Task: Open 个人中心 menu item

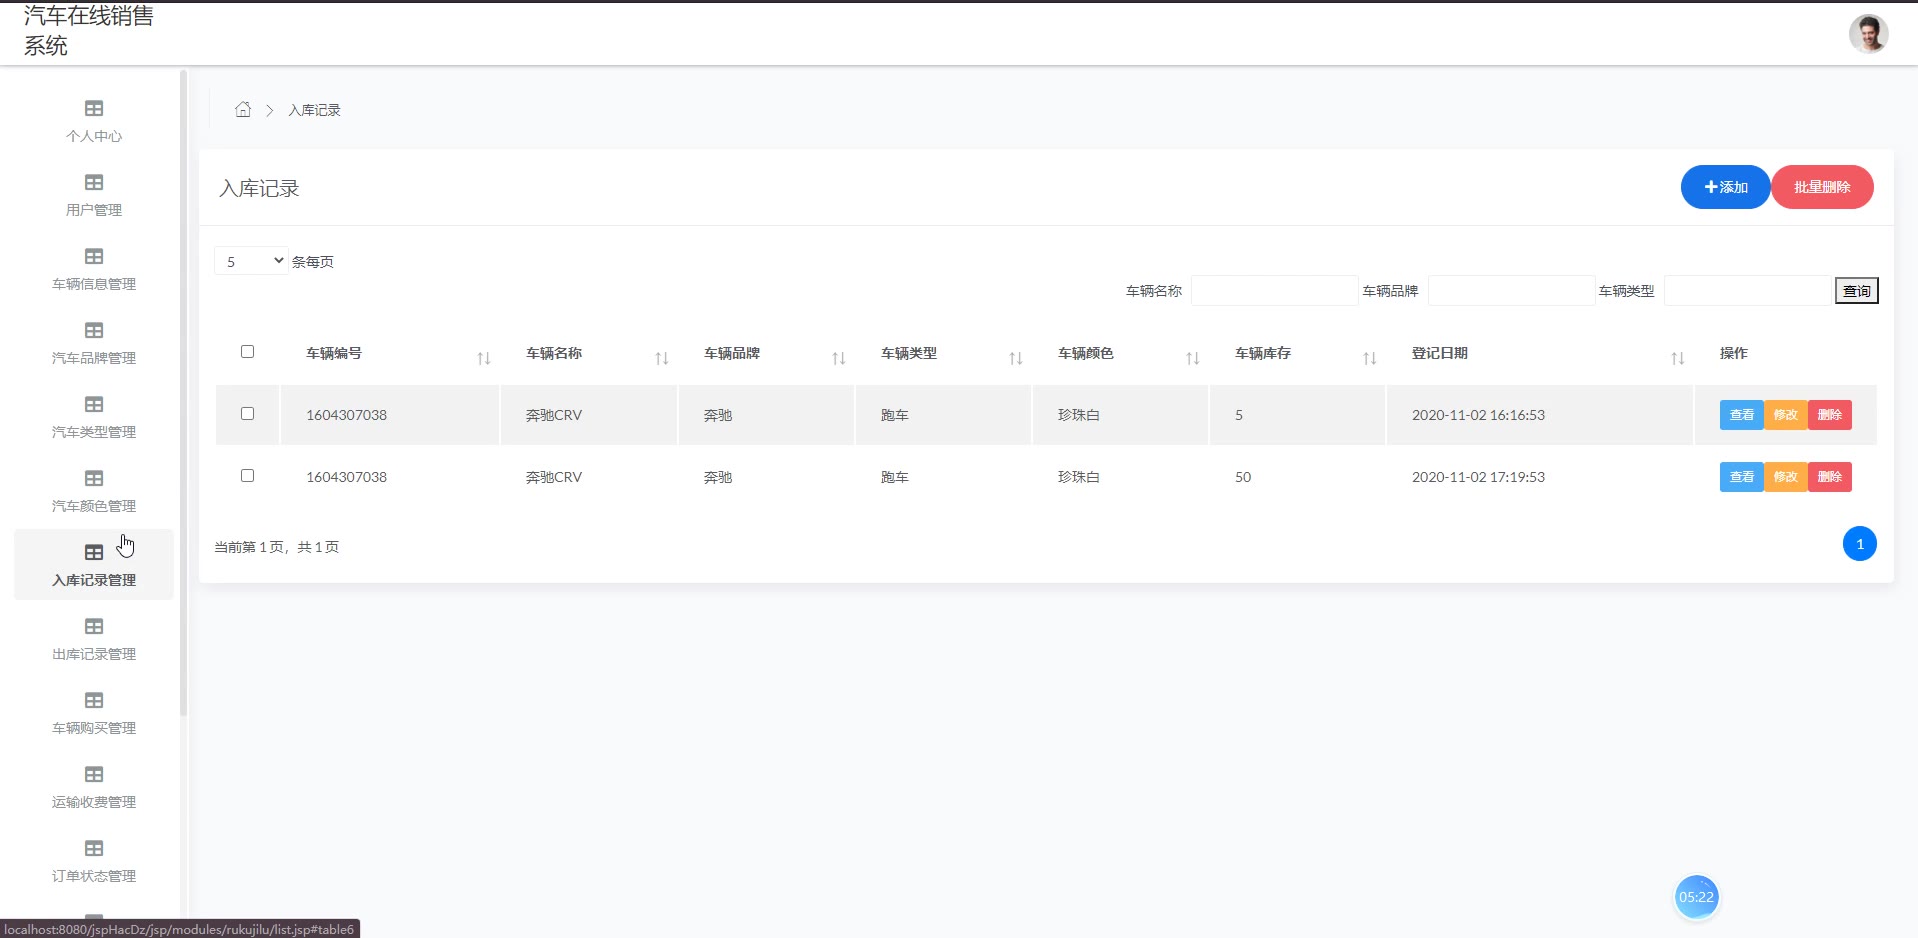Action: [94, 136]
